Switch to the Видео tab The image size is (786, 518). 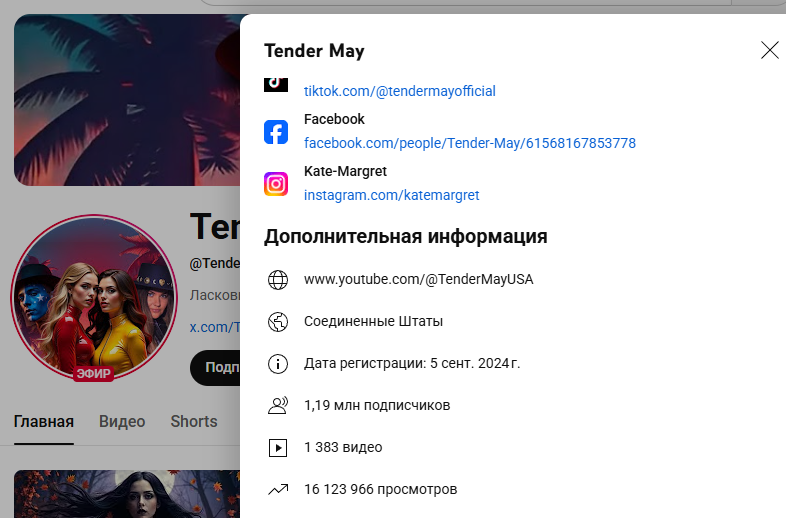pyautogui.click(x=122, y=421)
